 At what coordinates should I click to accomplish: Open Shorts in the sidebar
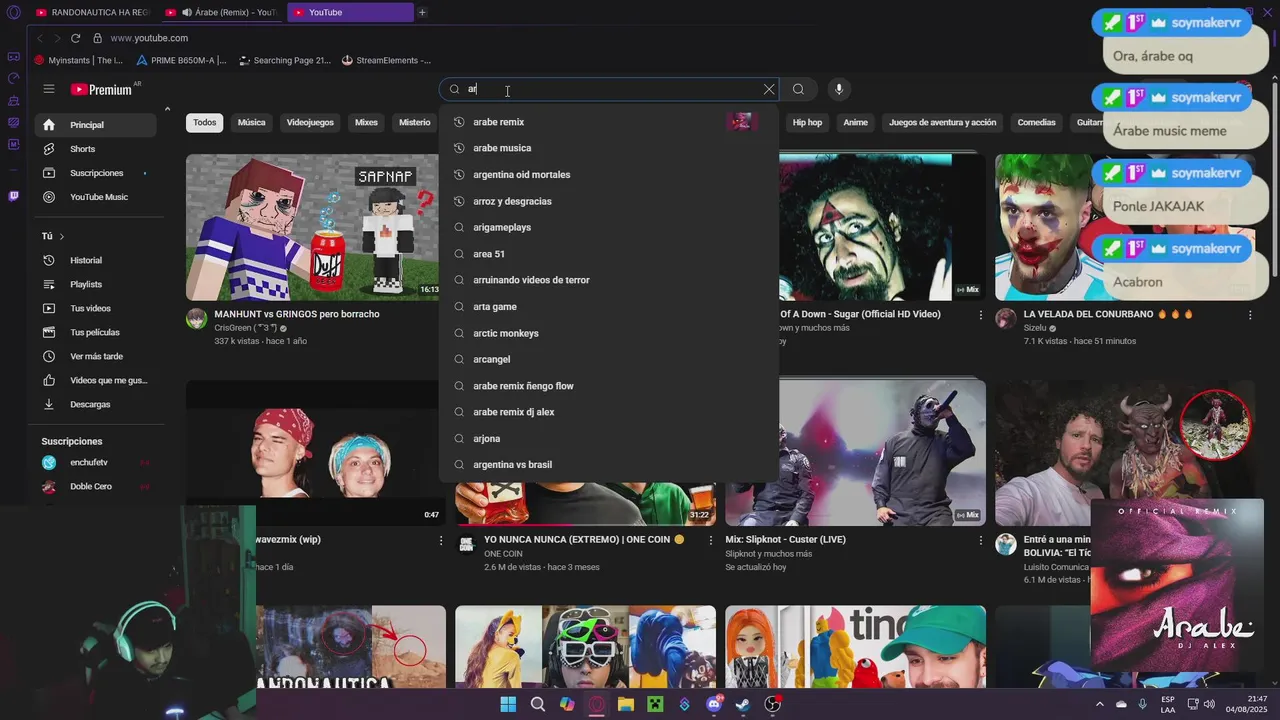click(x=95, y=149)
